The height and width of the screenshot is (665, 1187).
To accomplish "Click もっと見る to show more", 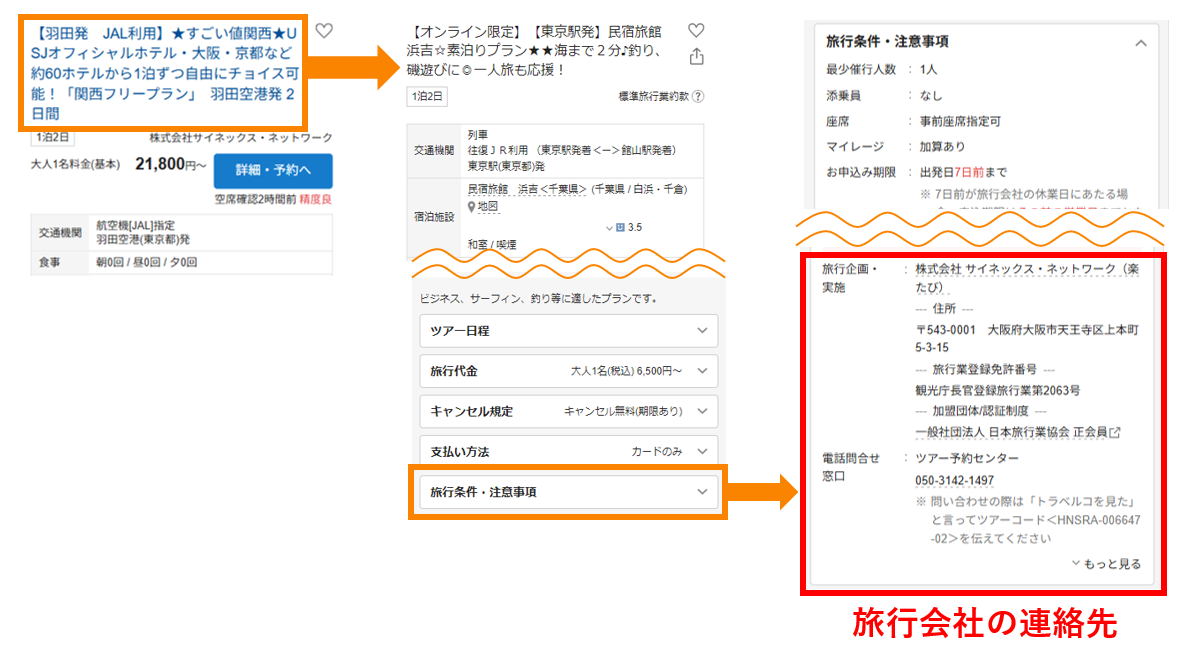I will point(1106,564).
